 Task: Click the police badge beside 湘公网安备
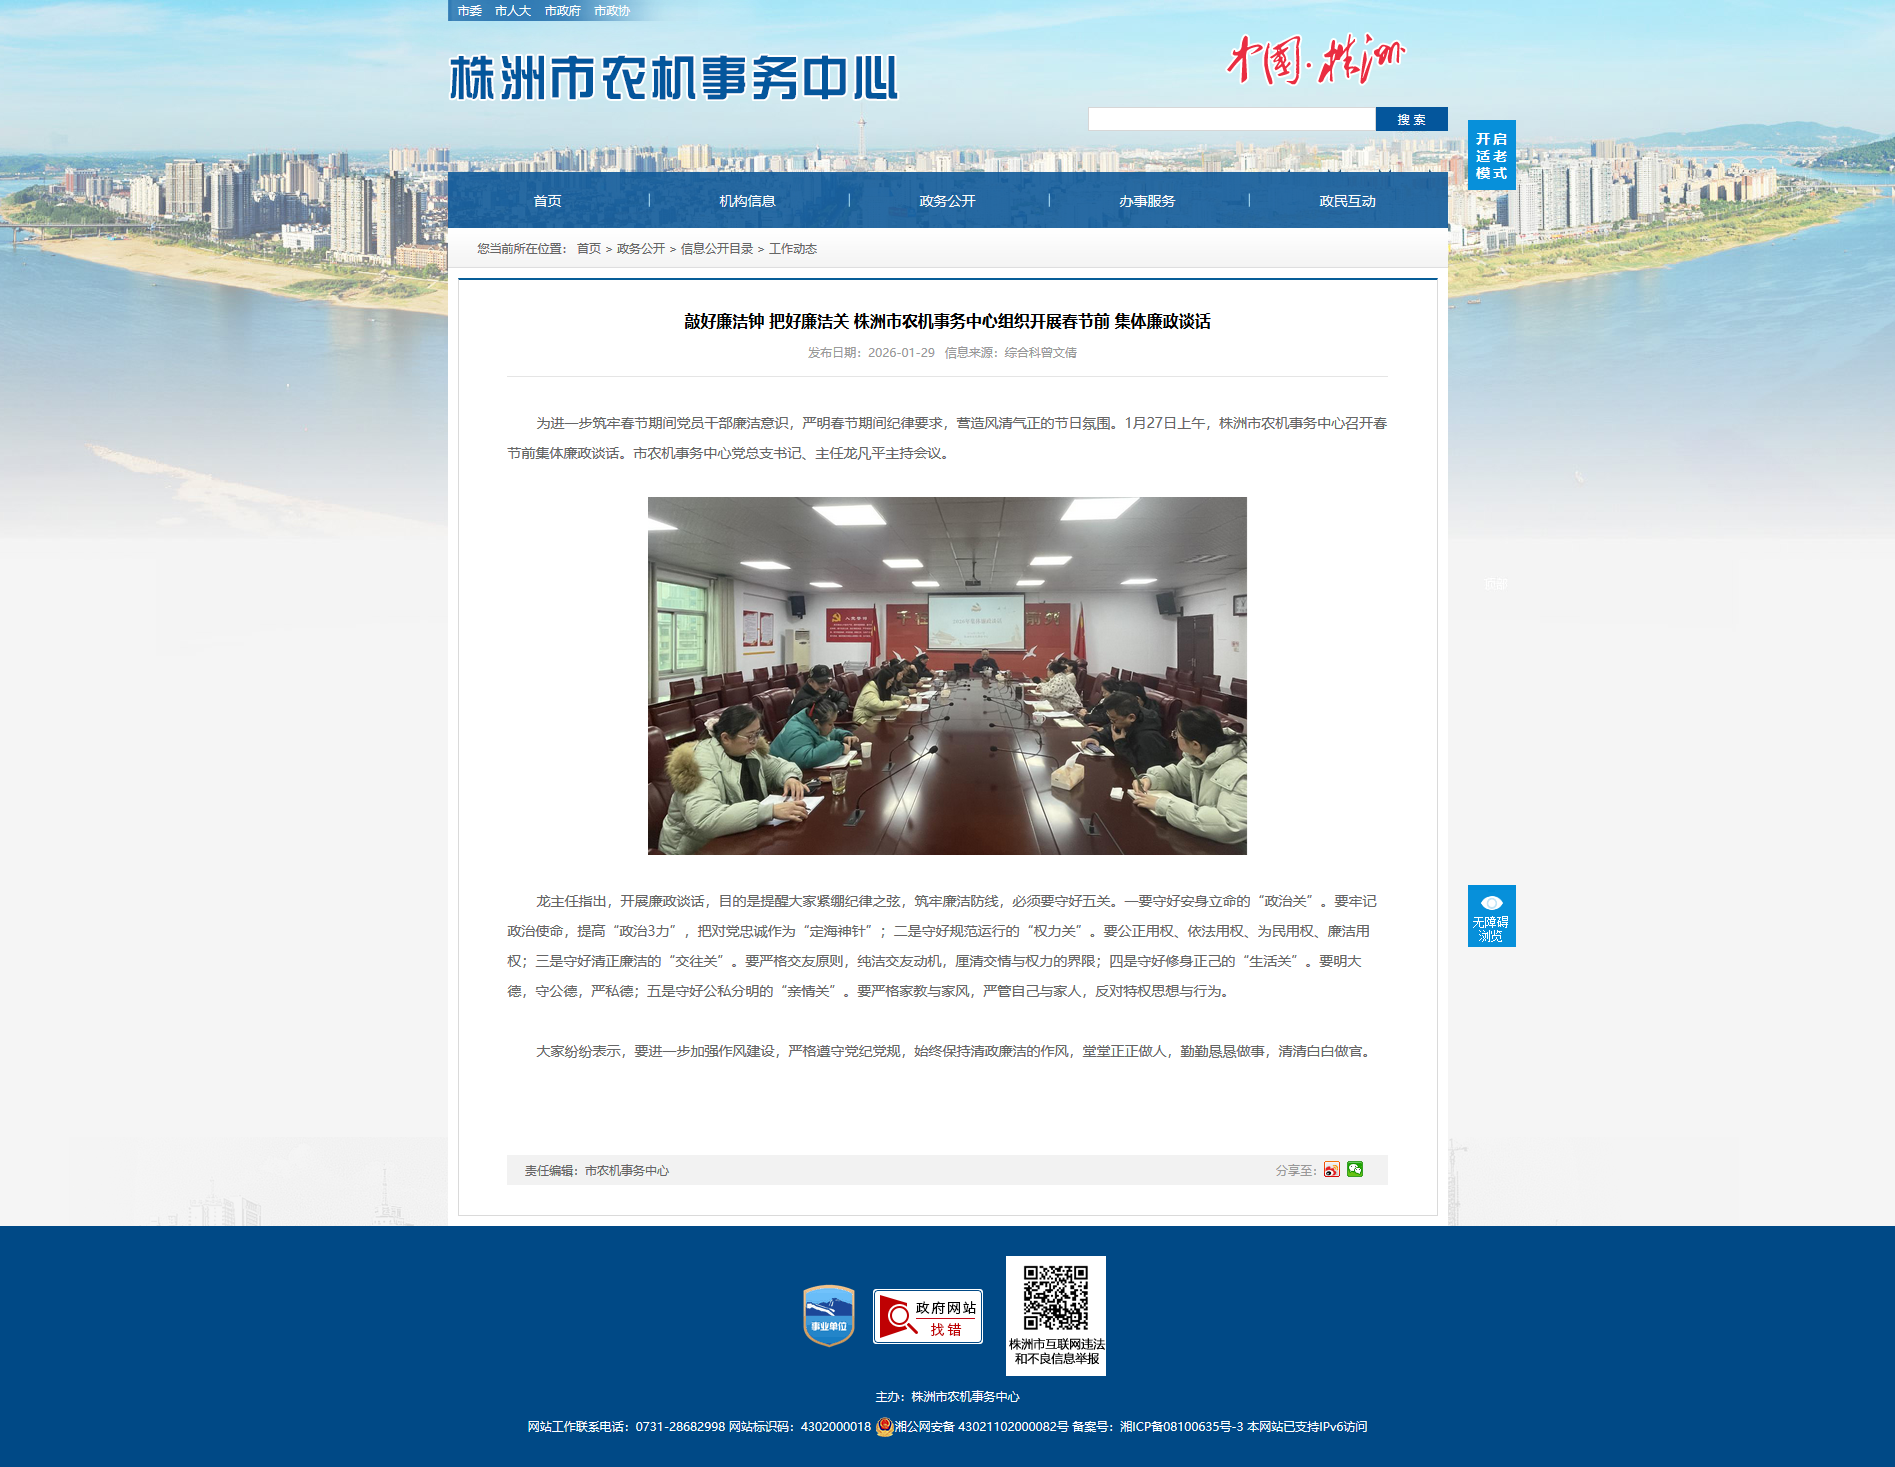[x=884, y=1427]
